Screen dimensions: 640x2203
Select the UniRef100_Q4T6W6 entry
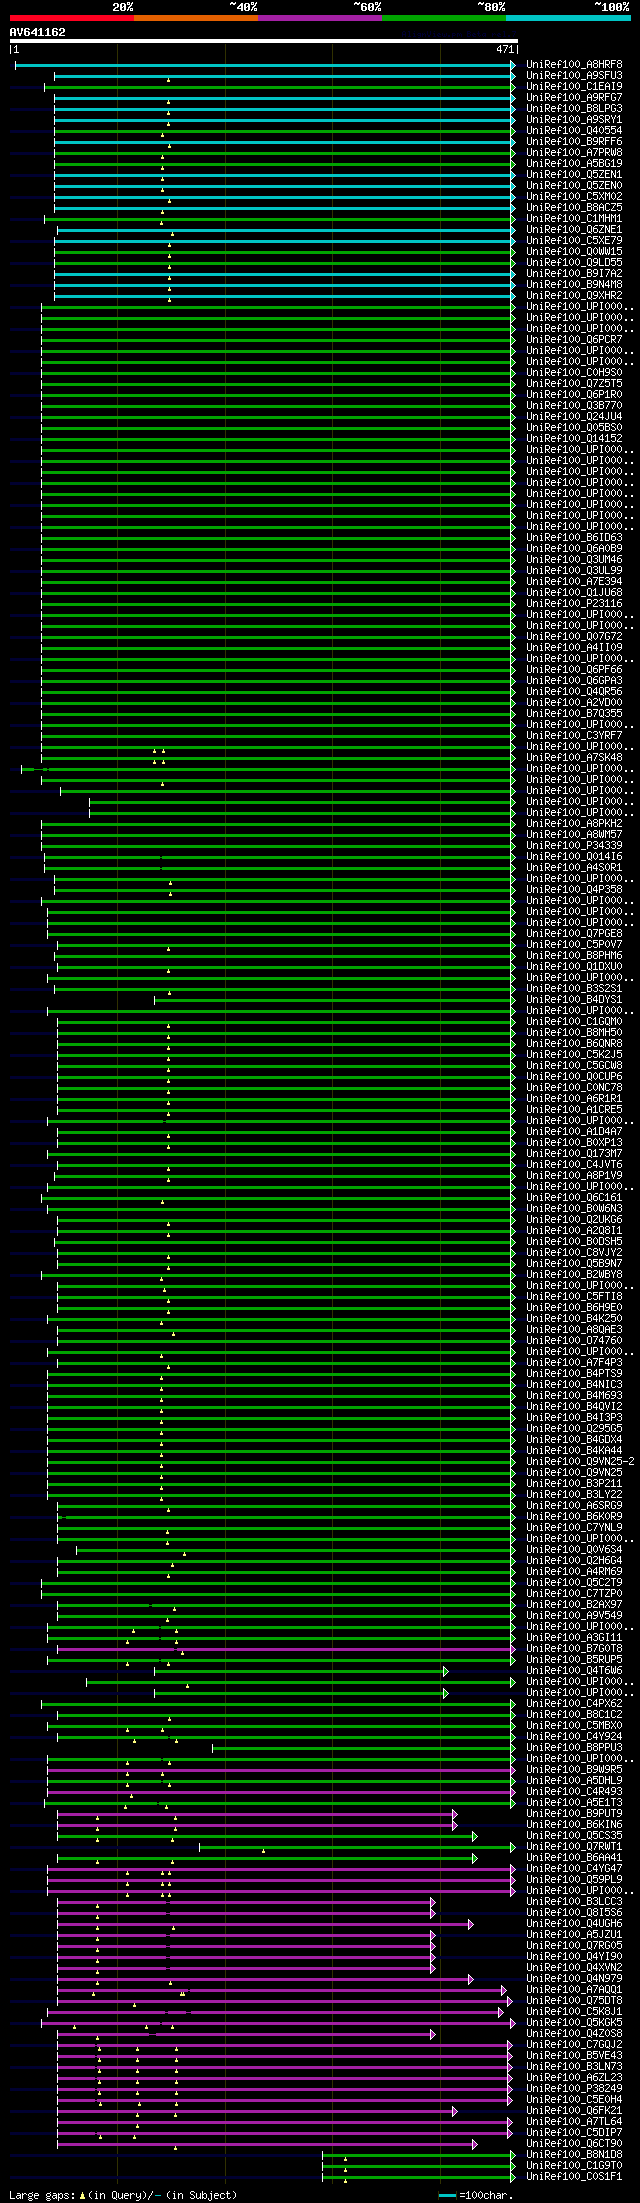pos(574,1671)
